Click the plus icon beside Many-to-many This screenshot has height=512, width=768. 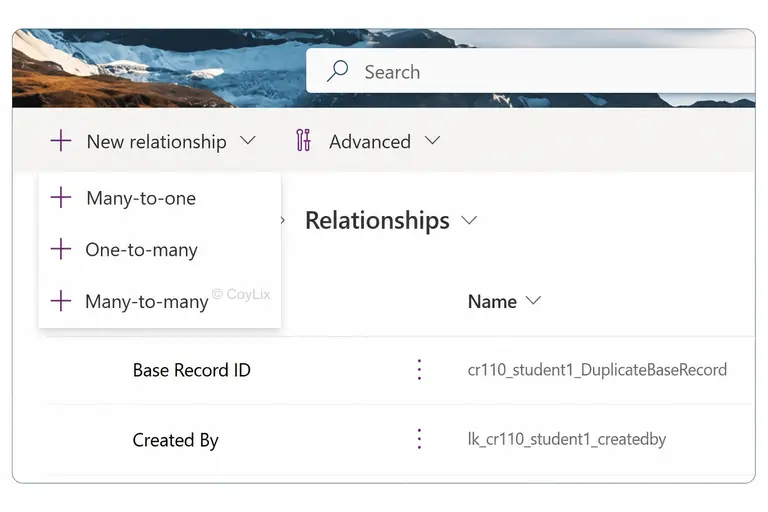(x=61, y=300)
